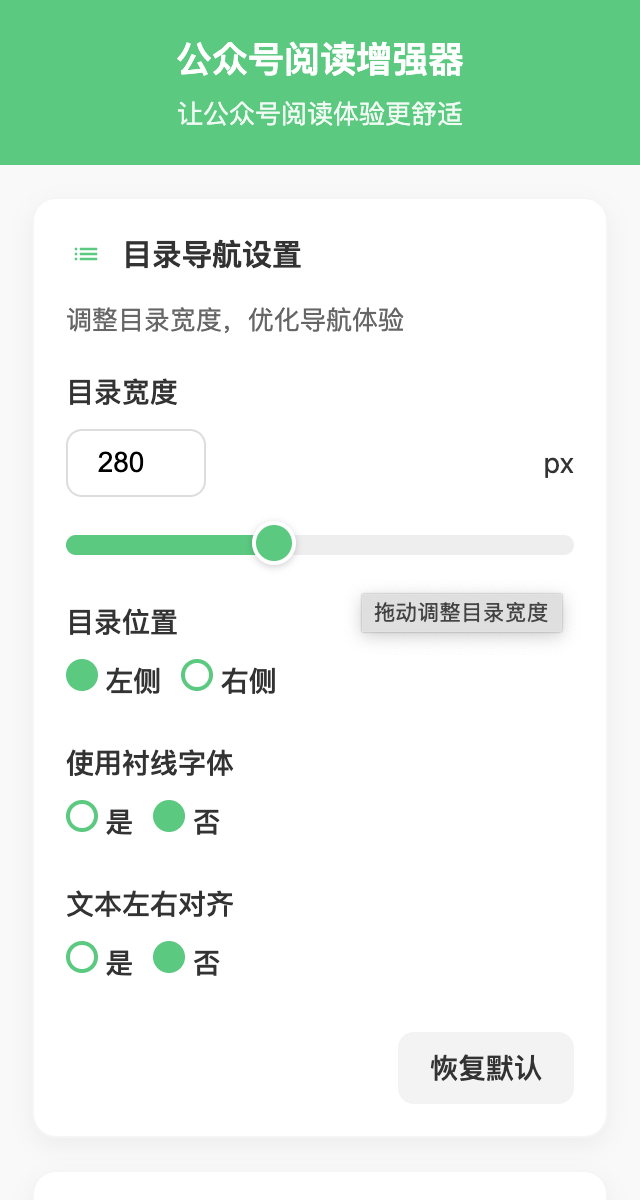Viewport: 640px width, 1200px height.
Task: Select the 左侧 radio for 目录位置
Action: click(x=82, y=676)
